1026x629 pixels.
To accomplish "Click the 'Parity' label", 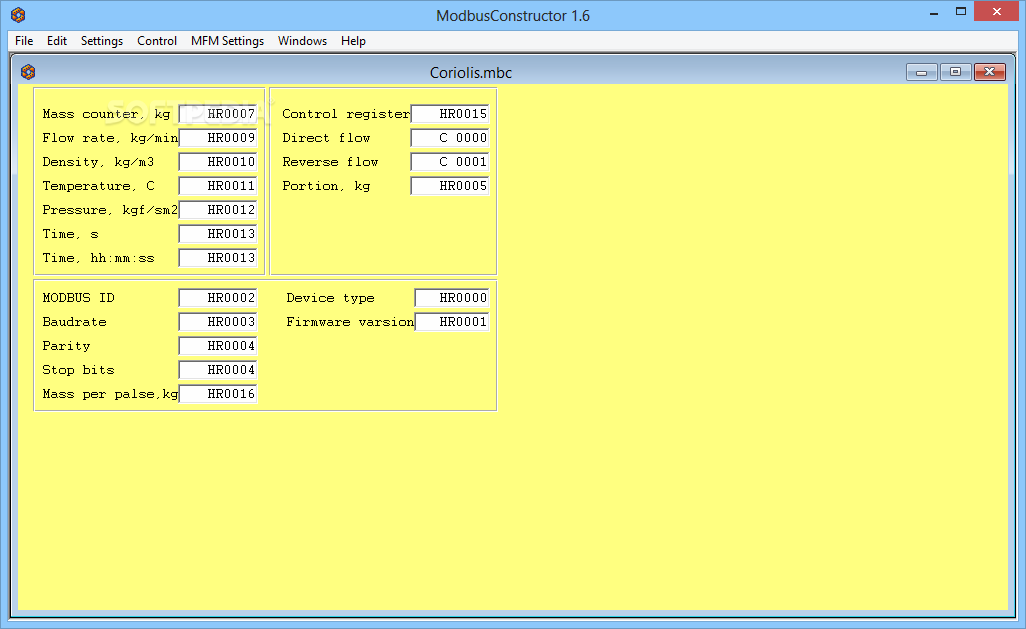I will pyautogui.click(x=66, y=346).
